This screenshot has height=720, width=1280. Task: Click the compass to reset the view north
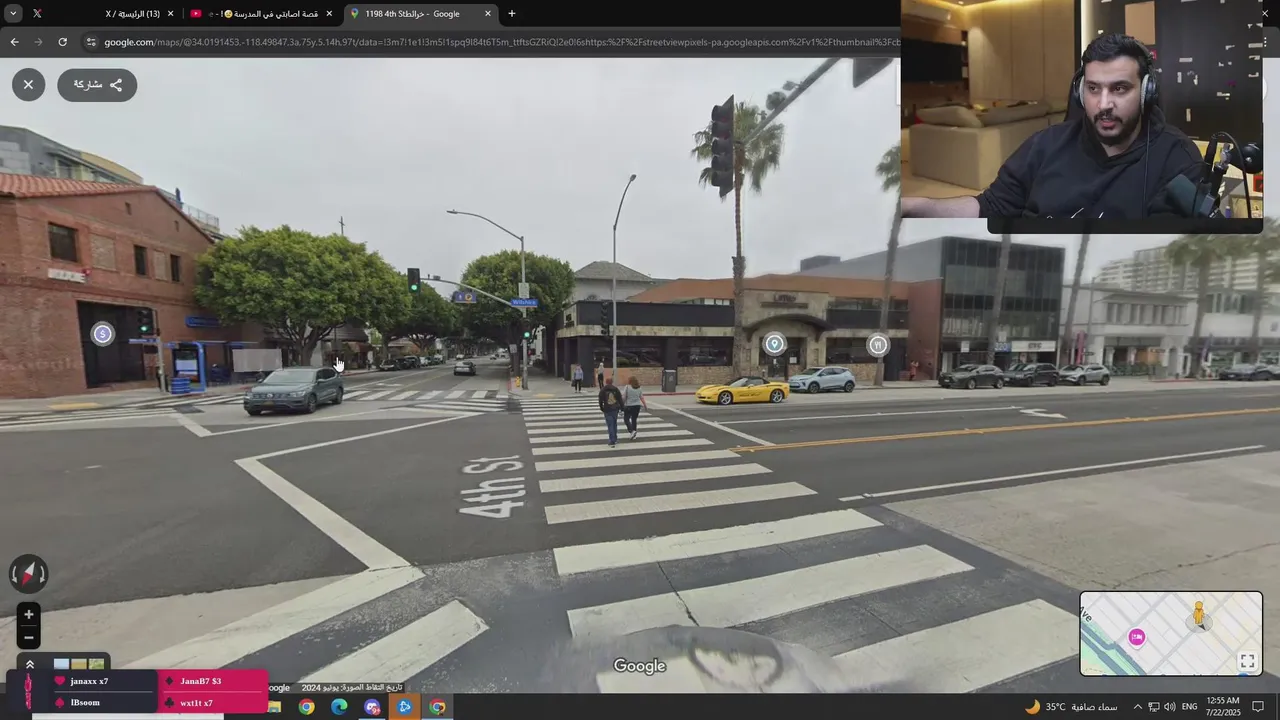pyautogui.click(x=28, y=573)
